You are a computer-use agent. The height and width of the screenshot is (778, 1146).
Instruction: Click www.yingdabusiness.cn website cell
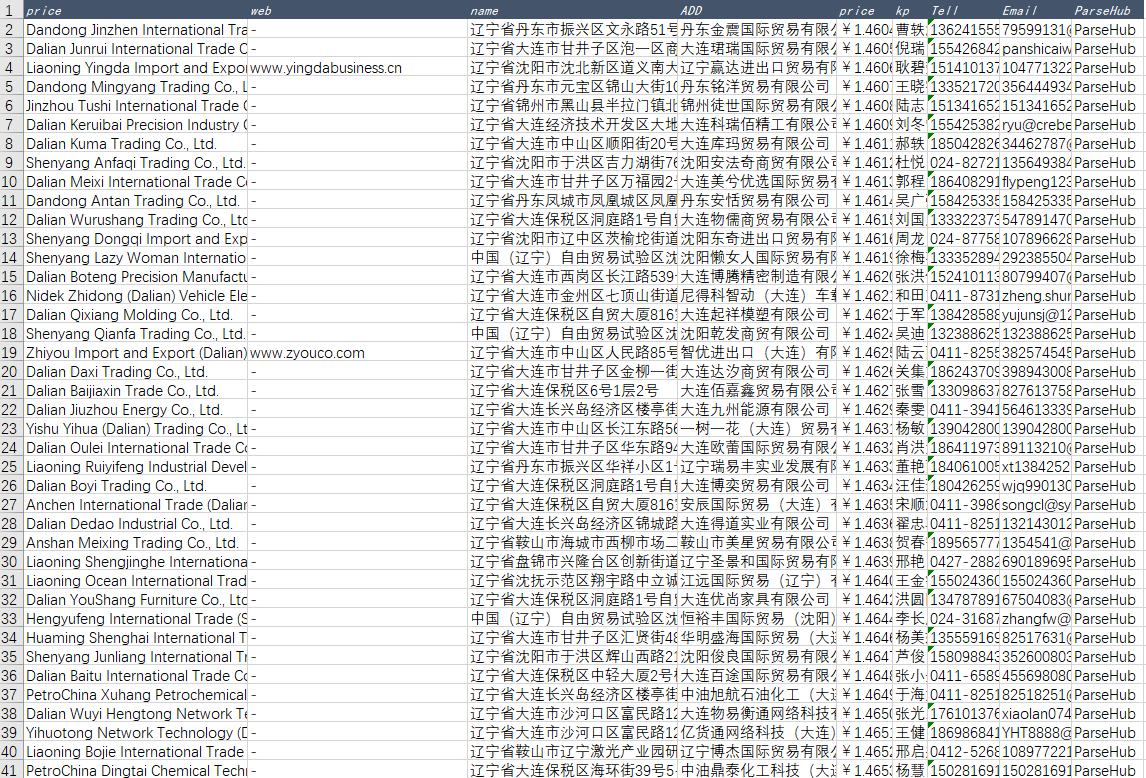(x=358, y=68)
